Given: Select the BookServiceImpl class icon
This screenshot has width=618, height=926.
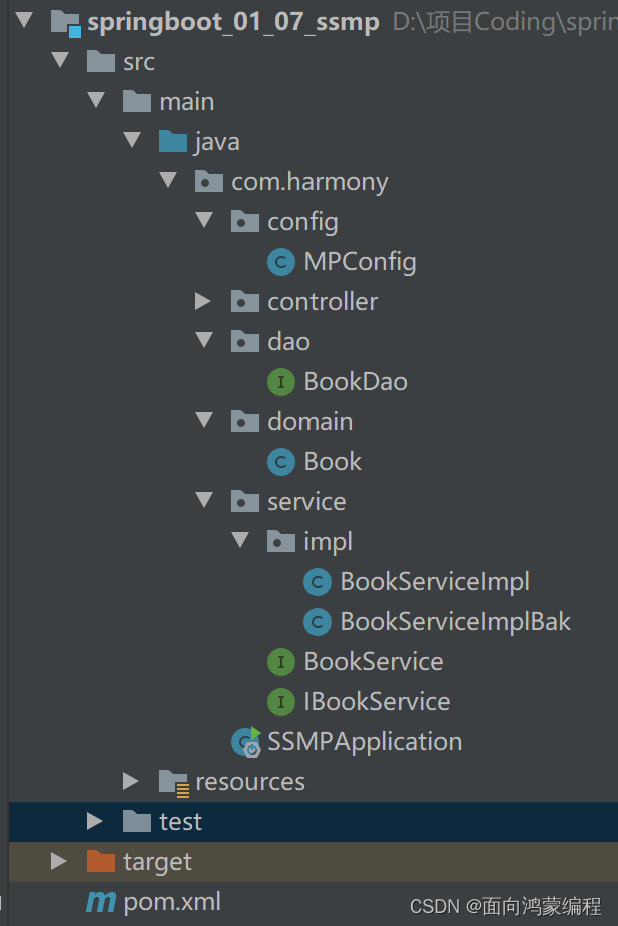Looking at the screenshot, I should coord(316,581).
